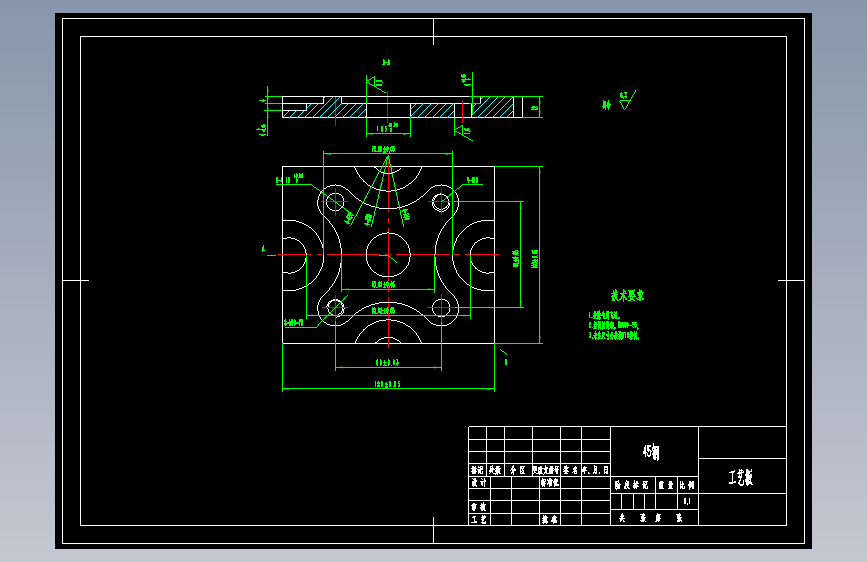Click the 分区 header cell

518,470
